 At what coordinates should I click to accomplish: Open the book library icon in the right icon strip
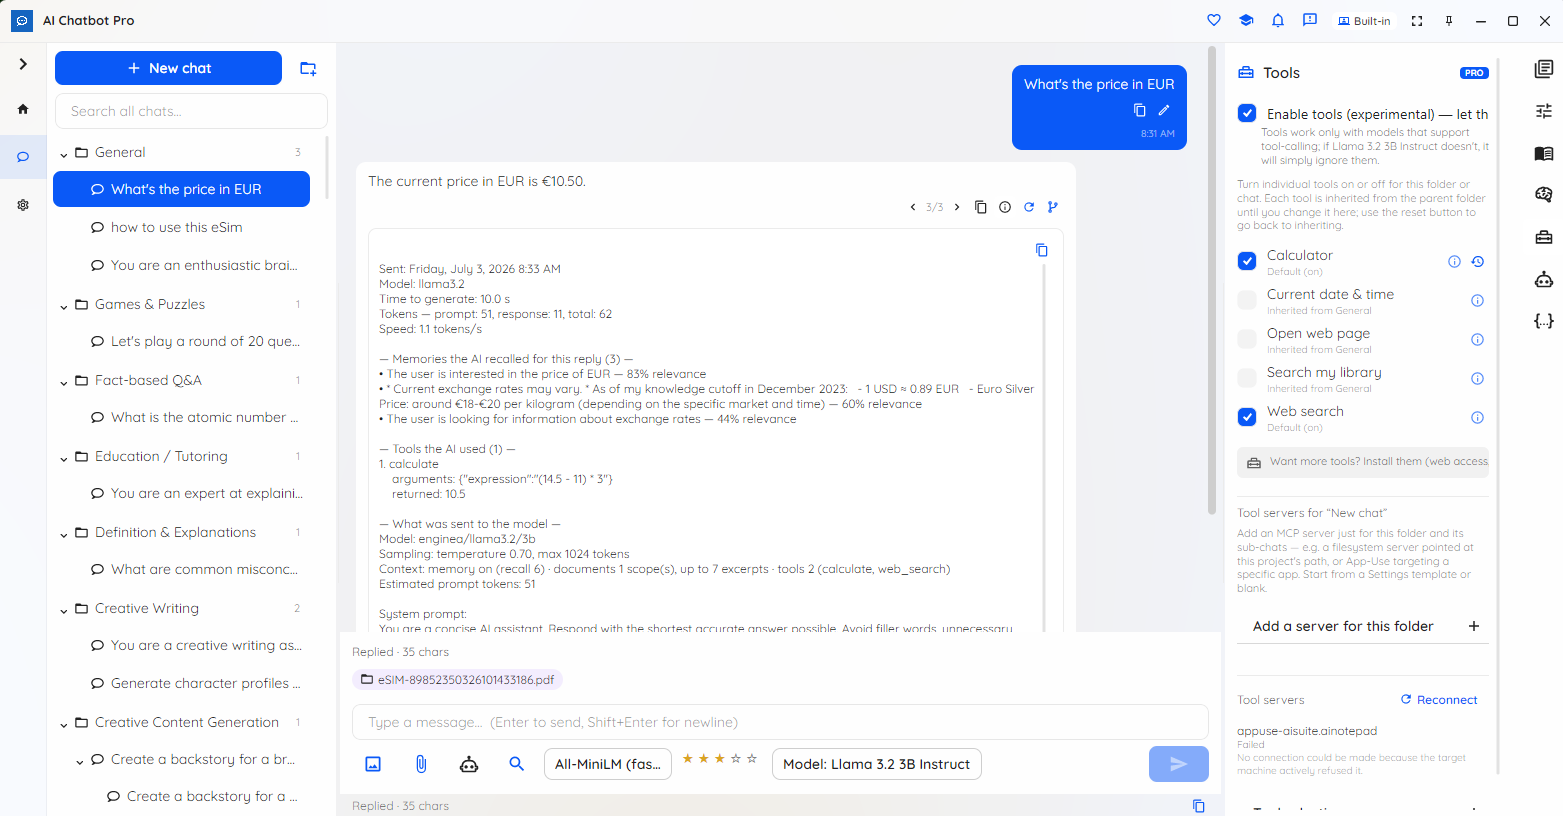(x=1544, y=154)
